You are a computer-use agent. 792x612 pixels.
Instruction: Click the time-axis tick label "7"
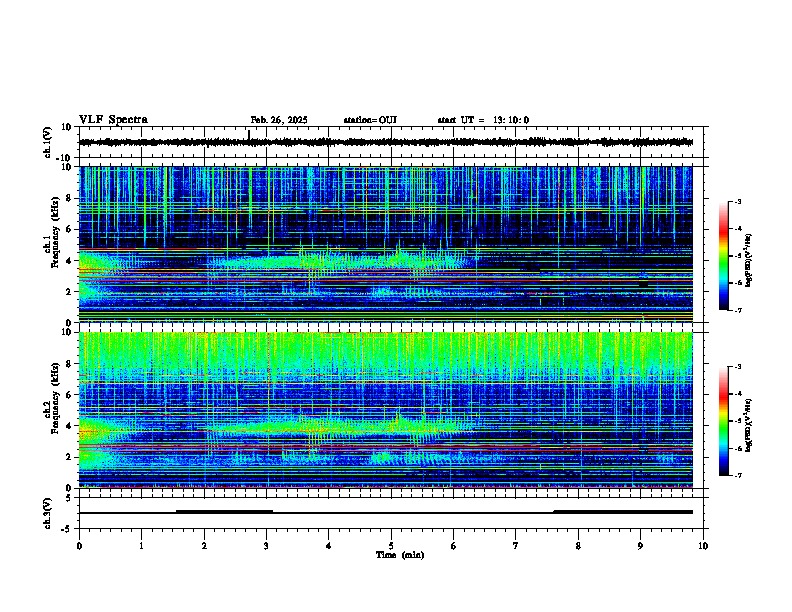pyautogui.click(x=516, y=546)
